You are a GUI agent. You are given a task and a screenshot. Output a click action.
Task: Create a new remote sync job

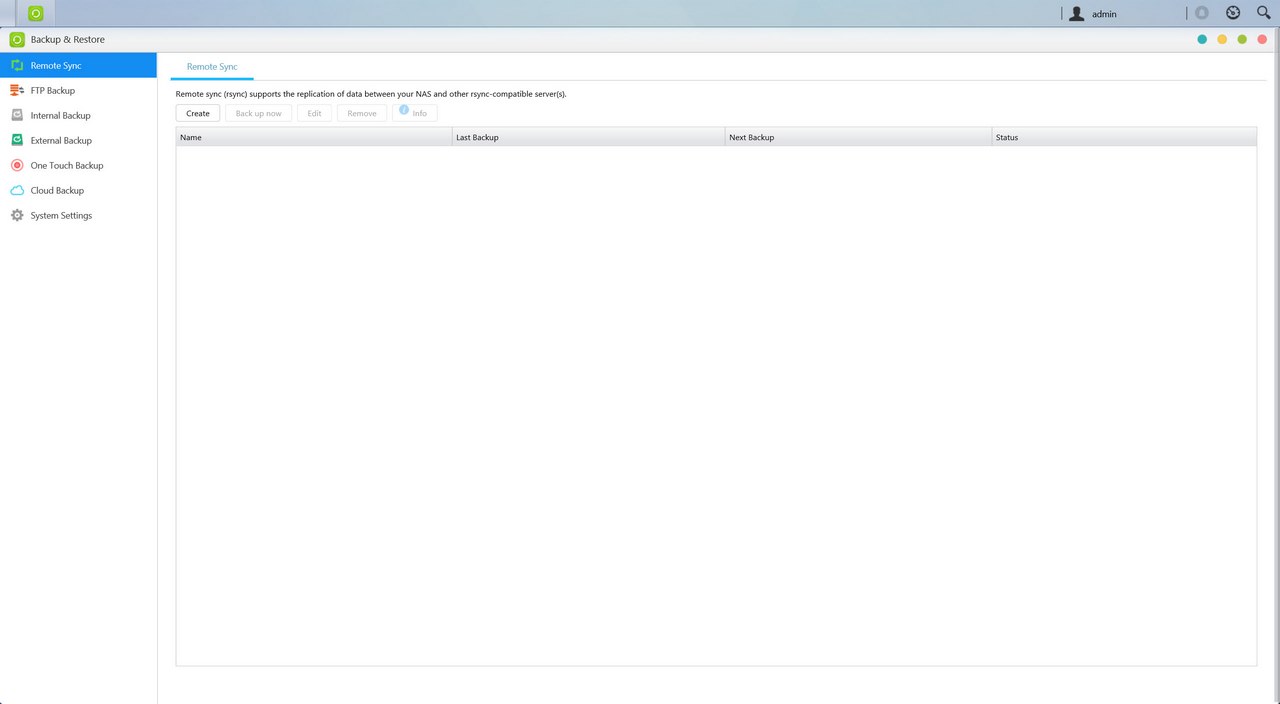click(198, 113)
